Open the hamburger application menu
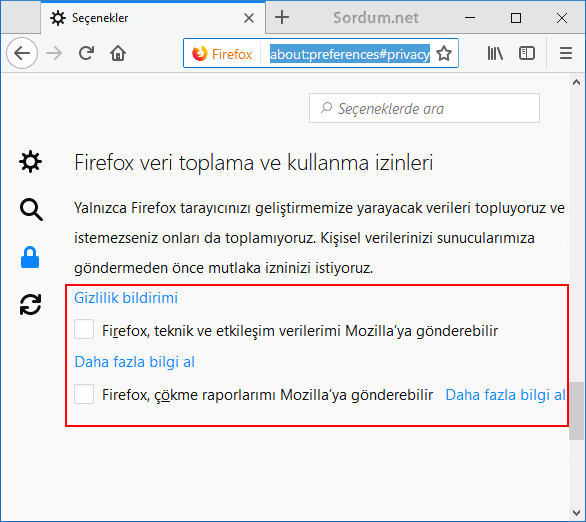The image size is (586, 522). [566, 53]
